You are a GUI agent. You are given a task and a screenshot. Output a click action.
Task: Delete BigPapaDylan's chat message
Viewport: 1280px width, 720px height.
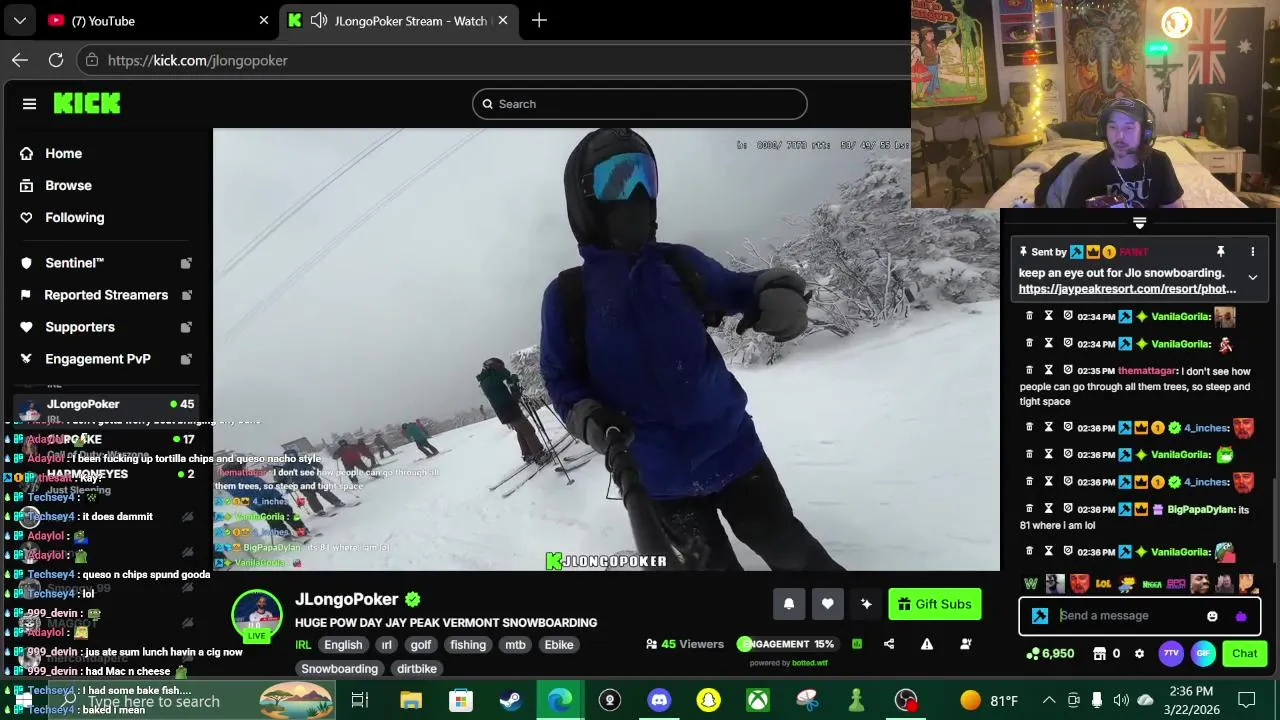(x=1030, y=509)
